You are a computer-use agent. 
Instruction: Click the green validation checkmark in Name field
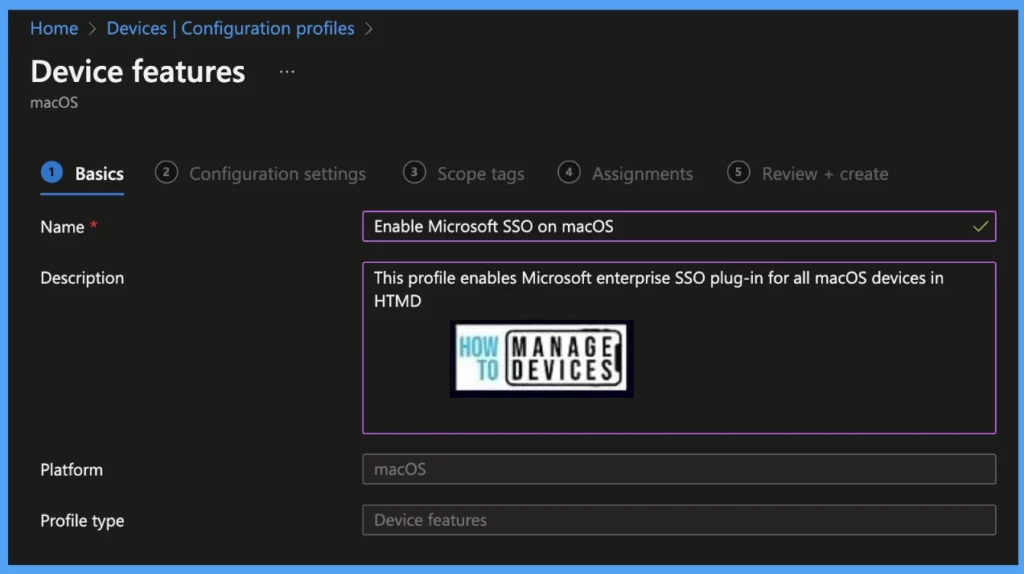(980, 227)
